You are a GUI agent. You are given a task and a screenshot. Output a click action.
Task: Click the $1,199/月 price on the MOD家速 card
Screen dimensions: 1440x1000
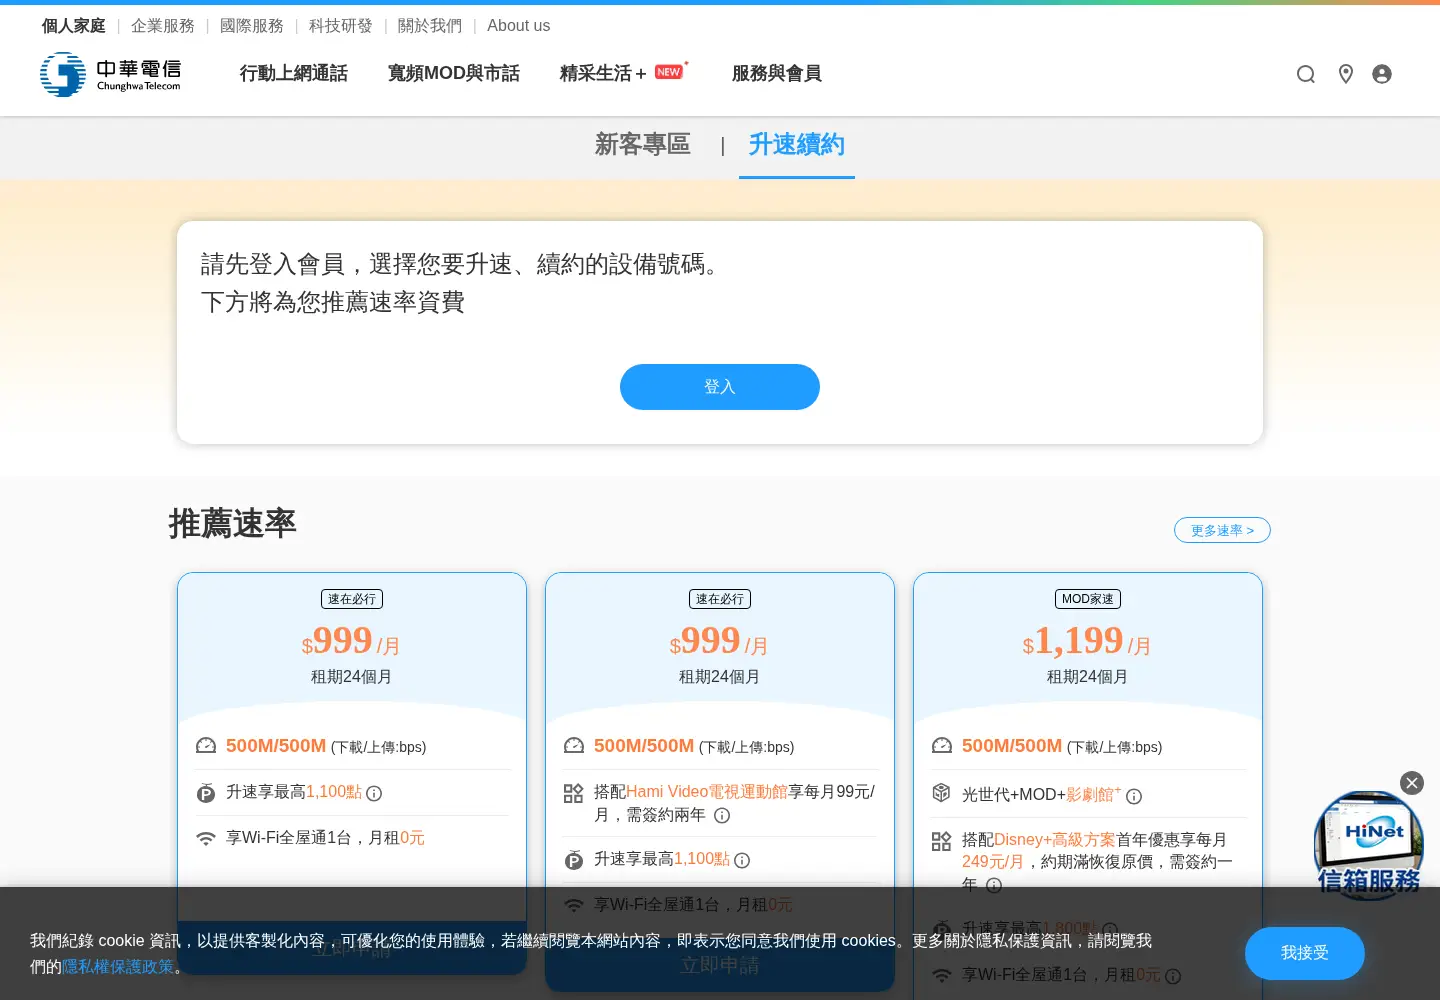tap(1087, 641)
